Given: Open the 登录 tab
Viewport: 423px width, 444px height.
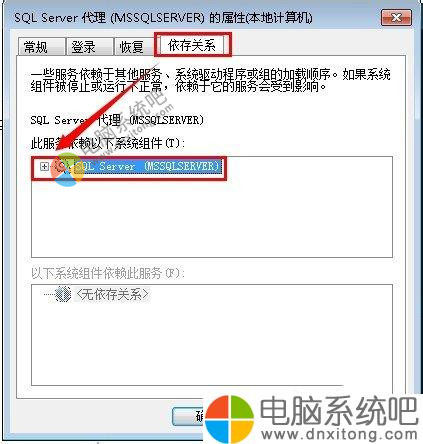Looking at the screenshot, I should 89,46.
